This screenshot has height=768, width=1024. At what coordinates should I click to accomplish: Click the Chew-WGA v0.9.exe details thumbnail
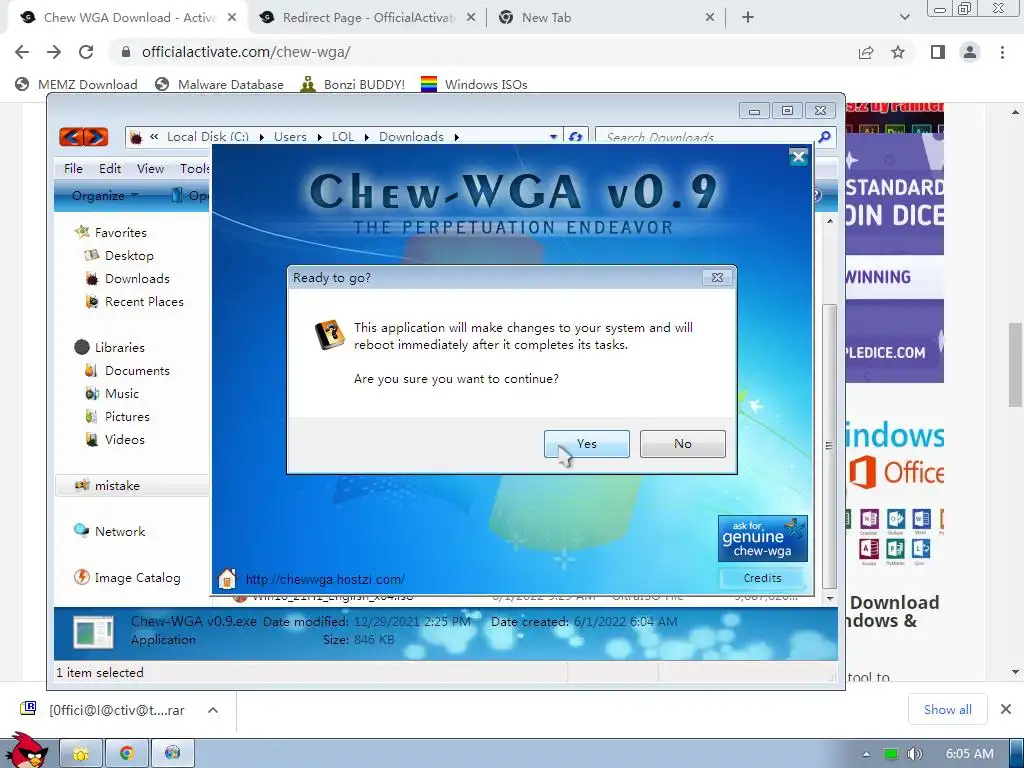(93, 632)
